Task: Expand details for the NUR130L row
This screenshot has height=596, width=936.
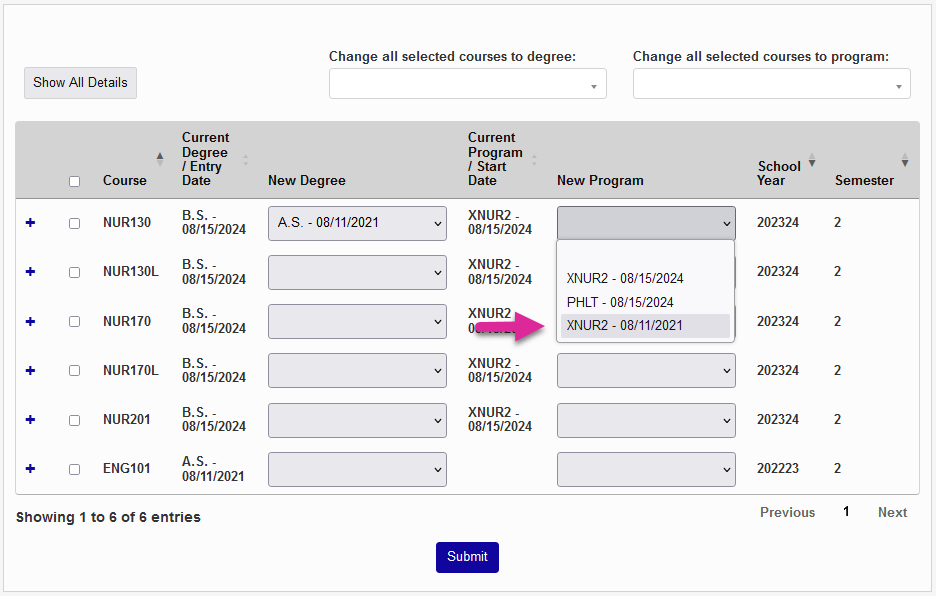Action: click(29, 271)
